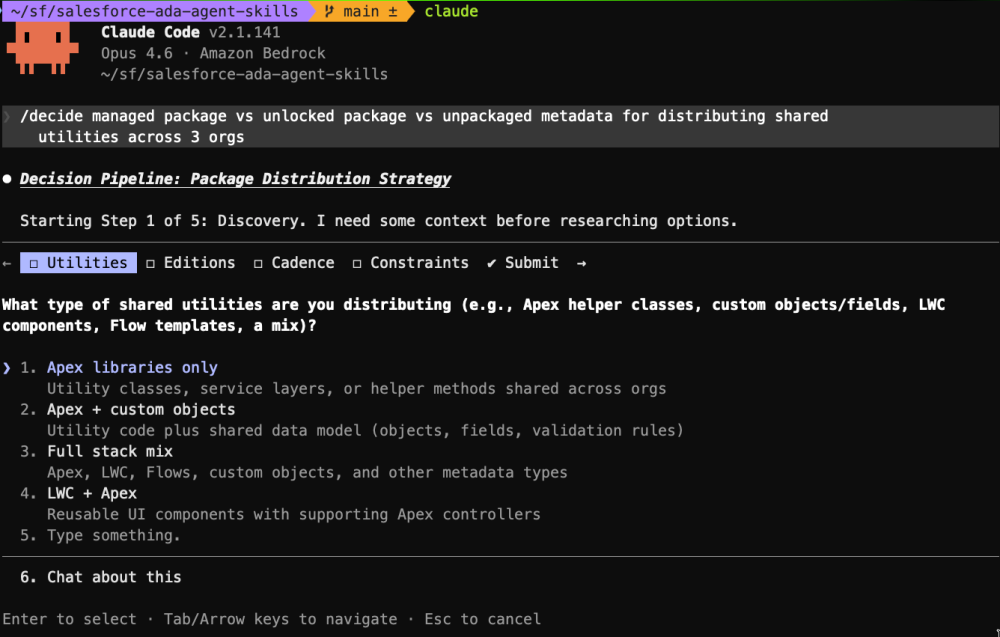Click the Starting Step 1 of 5 message
Image resolution: width=1000 pixels, height=637 pixels.
point(378,221)
